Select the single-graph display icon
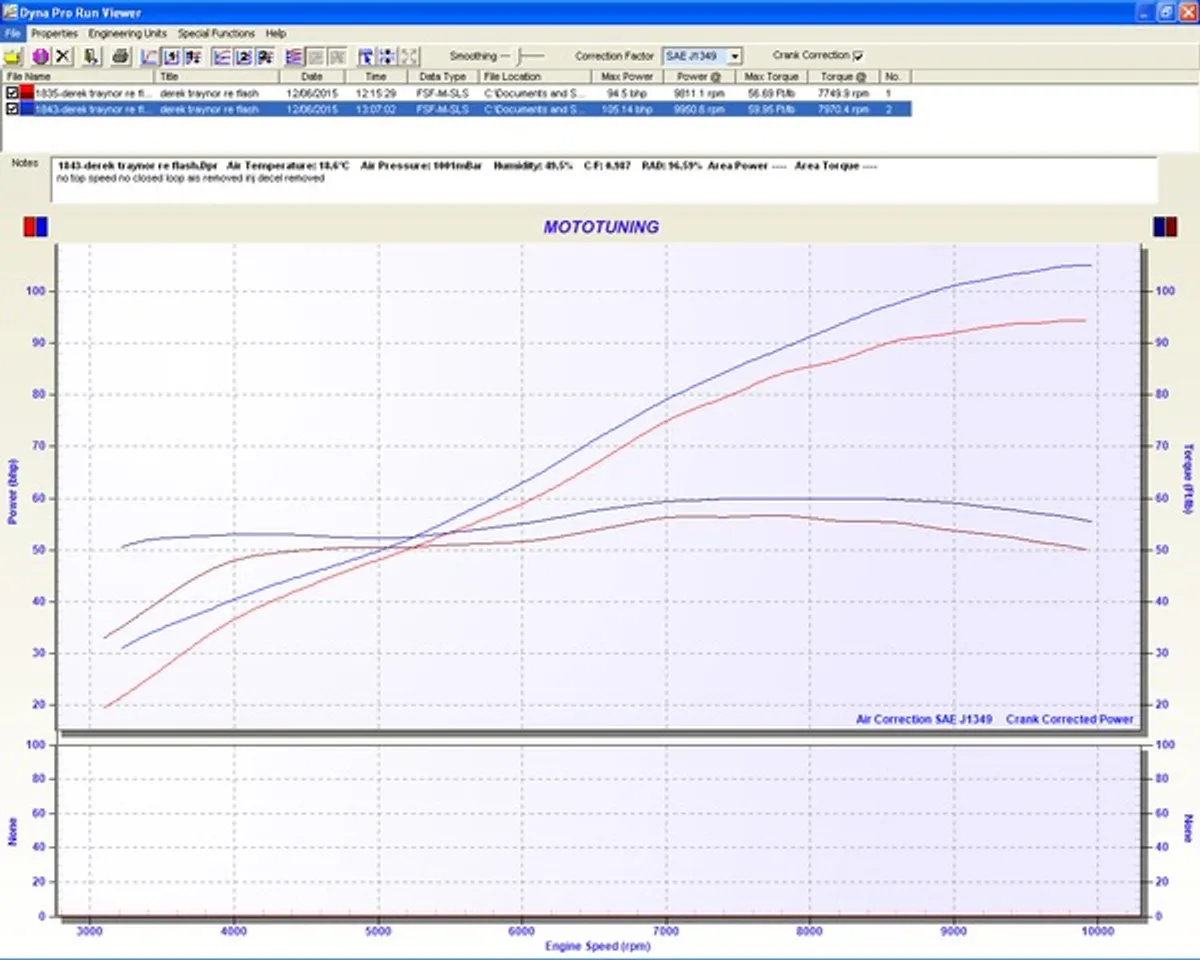This screenshot has width=1200, height=960. point(169,56)
